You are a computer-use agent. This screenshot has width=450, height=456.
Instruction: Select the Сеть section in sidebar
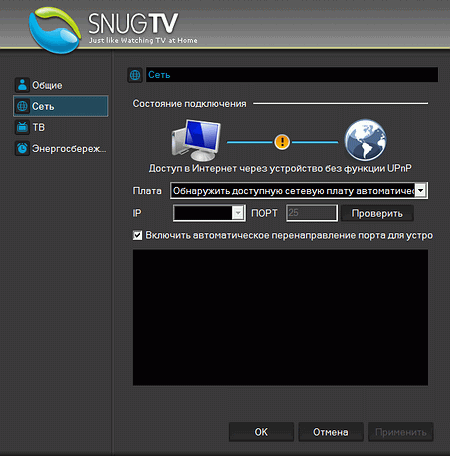tap(61, 106)
